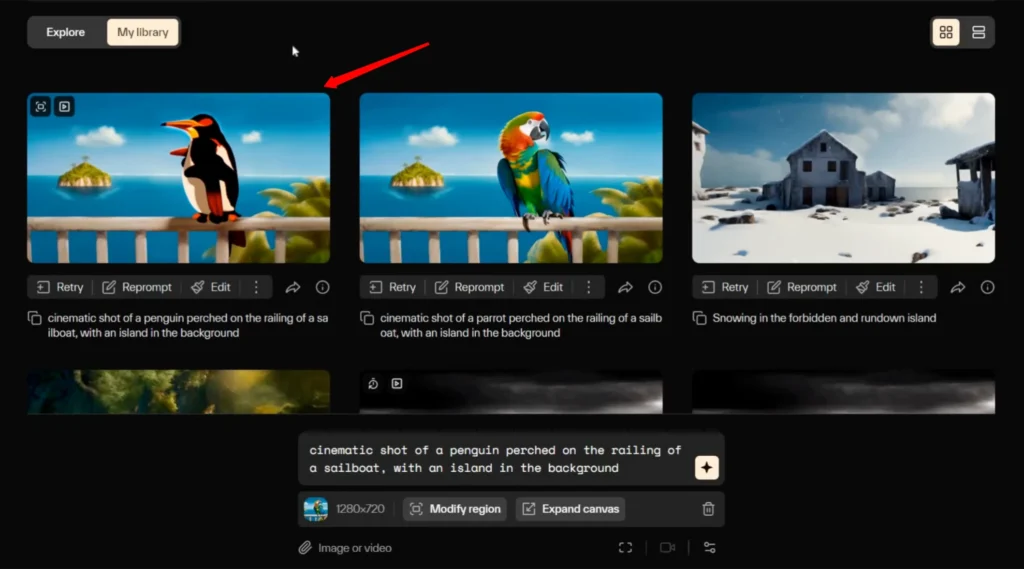Open more options for parrot image
The height and width of the screenshot is (569, 1024).
pos(588,287)
